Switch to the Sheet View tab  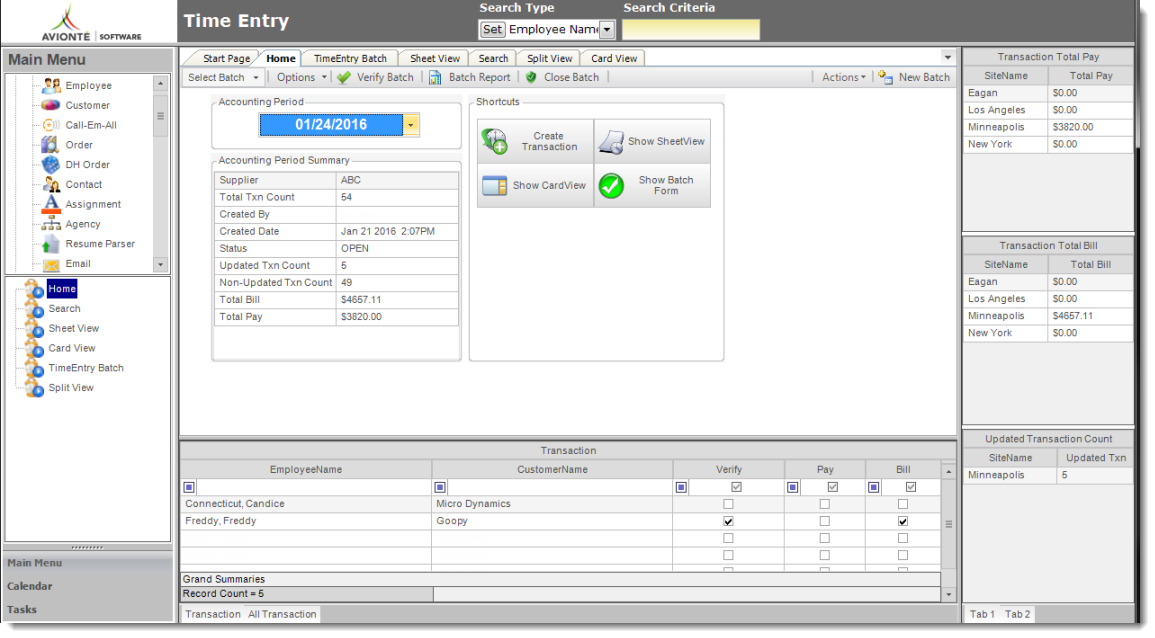(x=435, y=58)
